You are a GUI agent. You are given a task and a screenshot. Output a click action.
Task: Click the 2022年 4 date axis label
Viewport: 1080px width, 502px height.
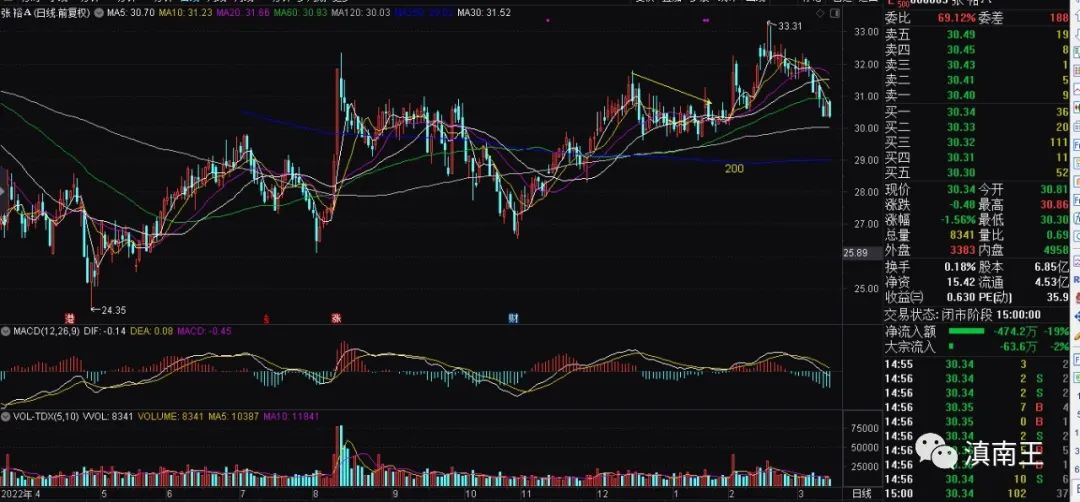click(x=21, y=494)
